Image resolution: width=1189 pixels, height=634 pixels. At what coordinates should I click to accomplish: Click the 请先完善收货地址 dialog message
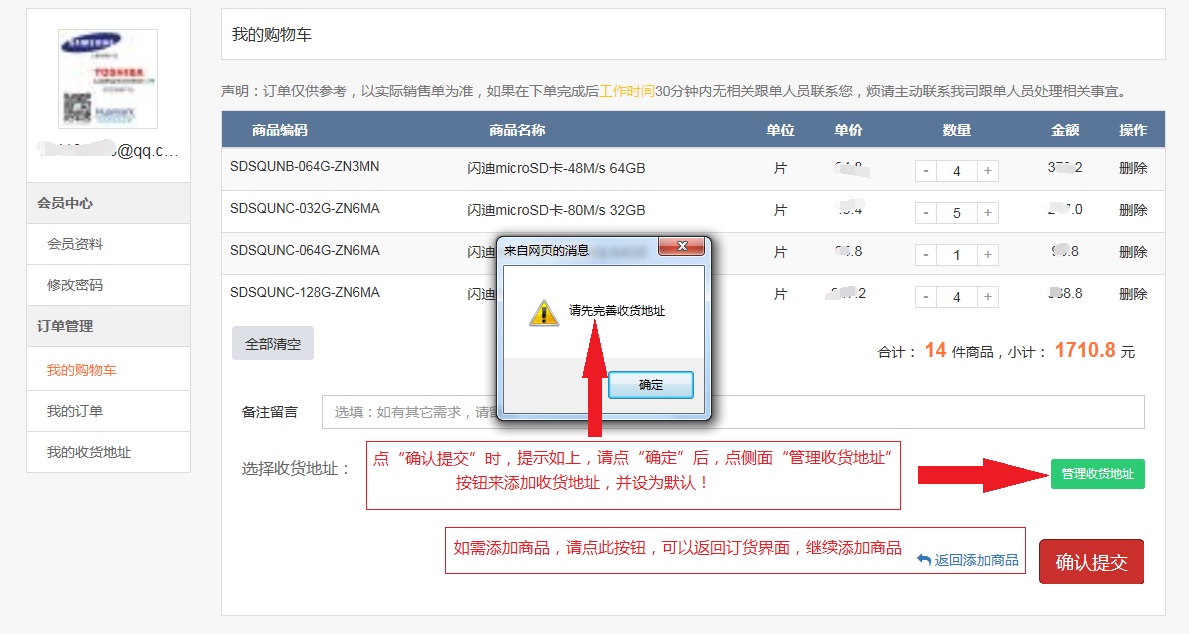616,311
